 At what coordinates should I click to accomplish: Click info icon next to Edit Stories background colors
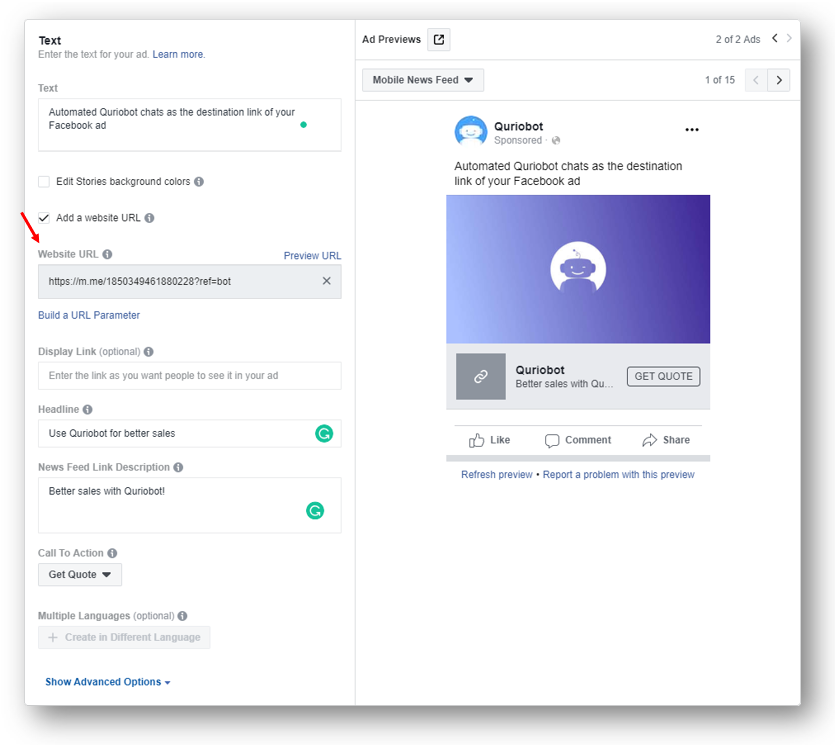(x=199, y=182)
